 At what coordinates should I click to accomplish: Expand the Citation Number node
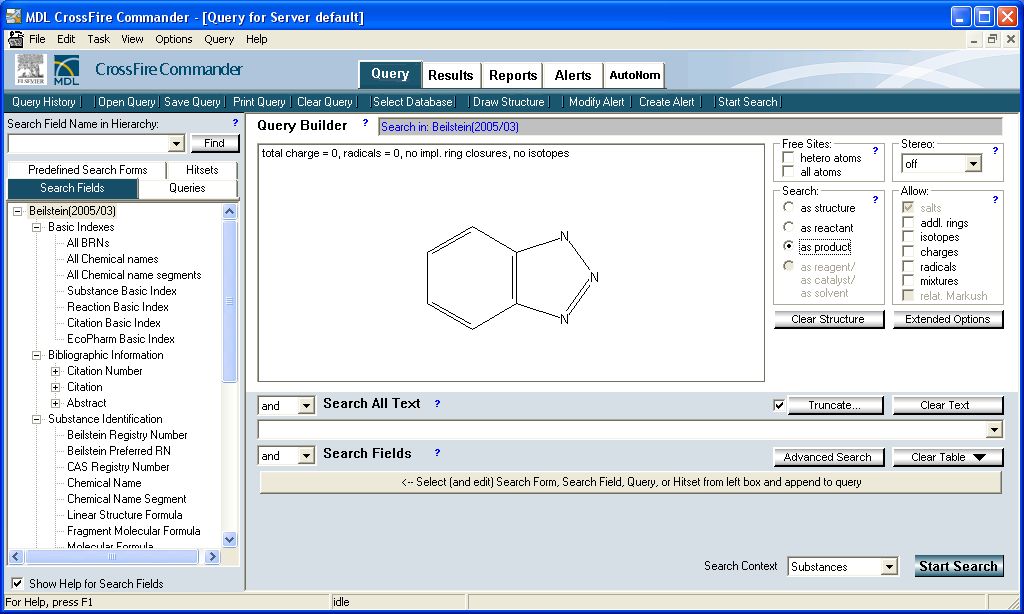(x=56, y=371)
